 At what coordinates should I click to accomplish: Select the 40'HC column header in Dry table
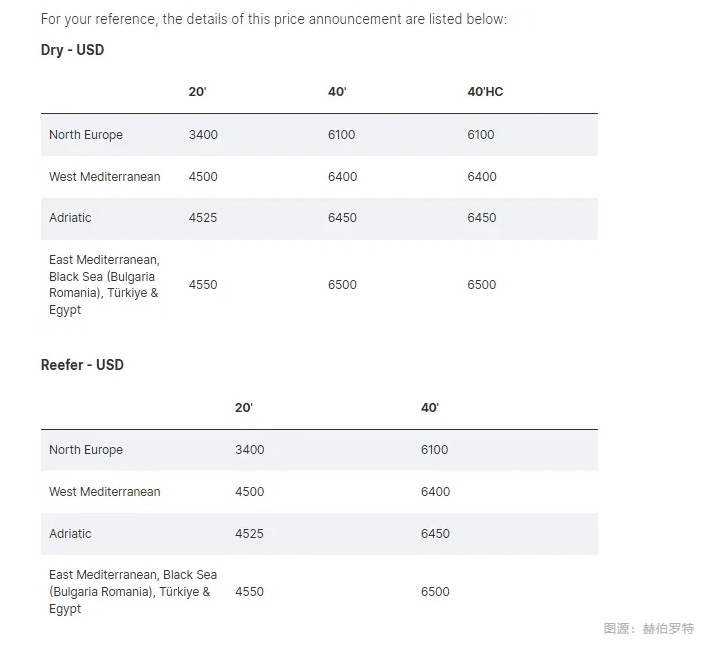tap(485, 92)
